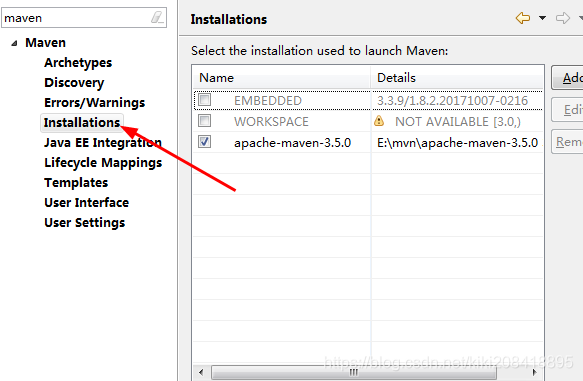583x381 pixels.
Task: Select the Installations preferences page
Action: (x=82, y=123)
